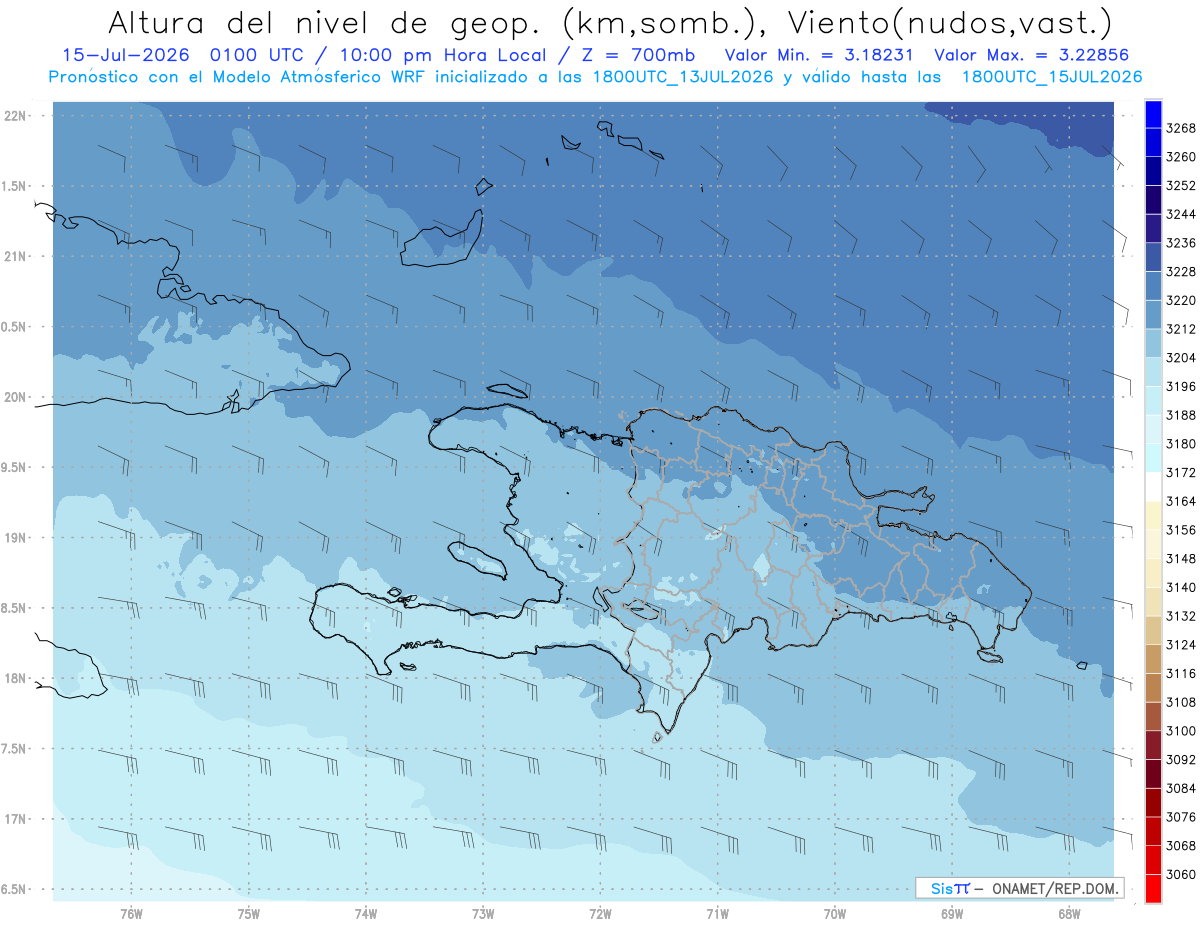Click the 'Valor Min. = 3.18231' value
1200x927 pixels.
(x=820, y=56)
